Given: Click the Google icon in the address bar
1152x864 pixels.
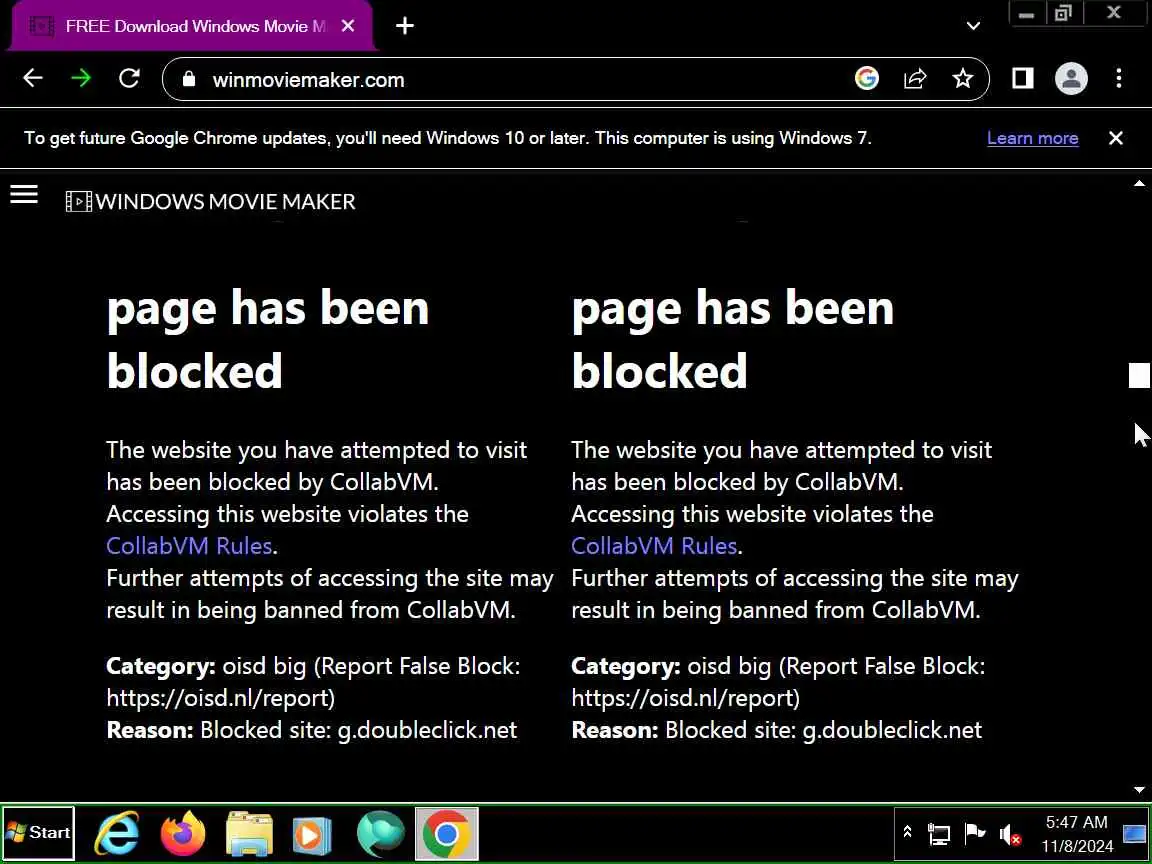Looking at the screenshot, I should (x=867, y=79).
